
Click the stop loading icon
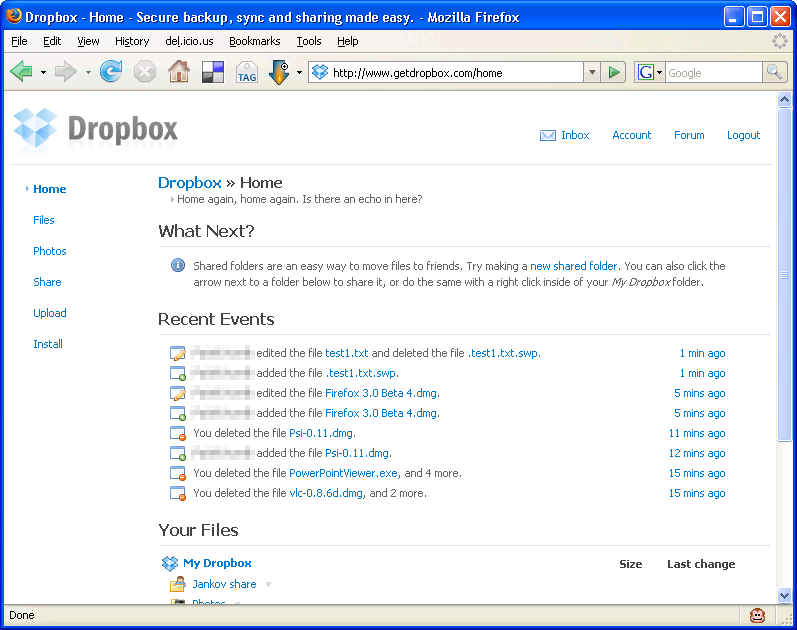click(145, 72)
